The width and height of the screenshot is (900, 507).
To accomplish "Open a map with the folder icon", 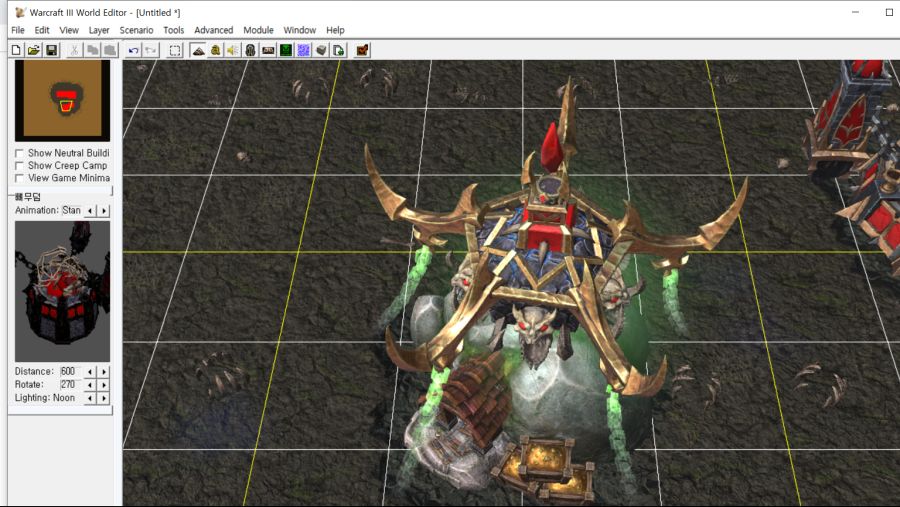I will click(34, 51).
